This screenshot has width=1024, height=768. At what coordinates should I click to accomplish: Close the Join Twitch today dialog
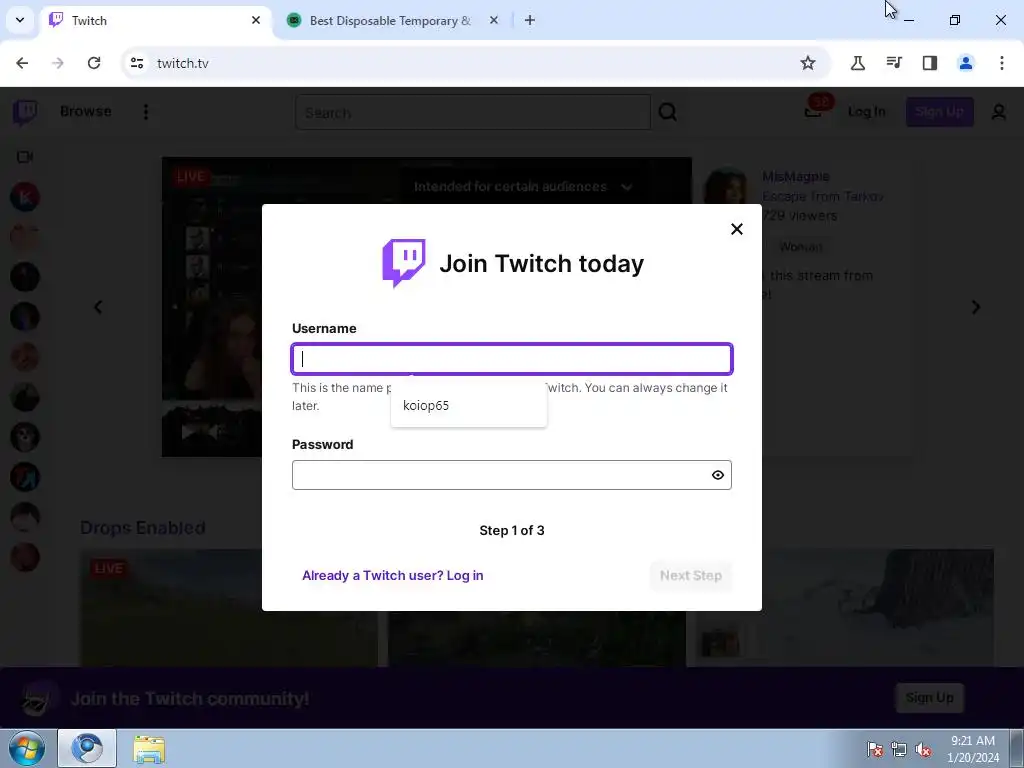coord(737,229)
